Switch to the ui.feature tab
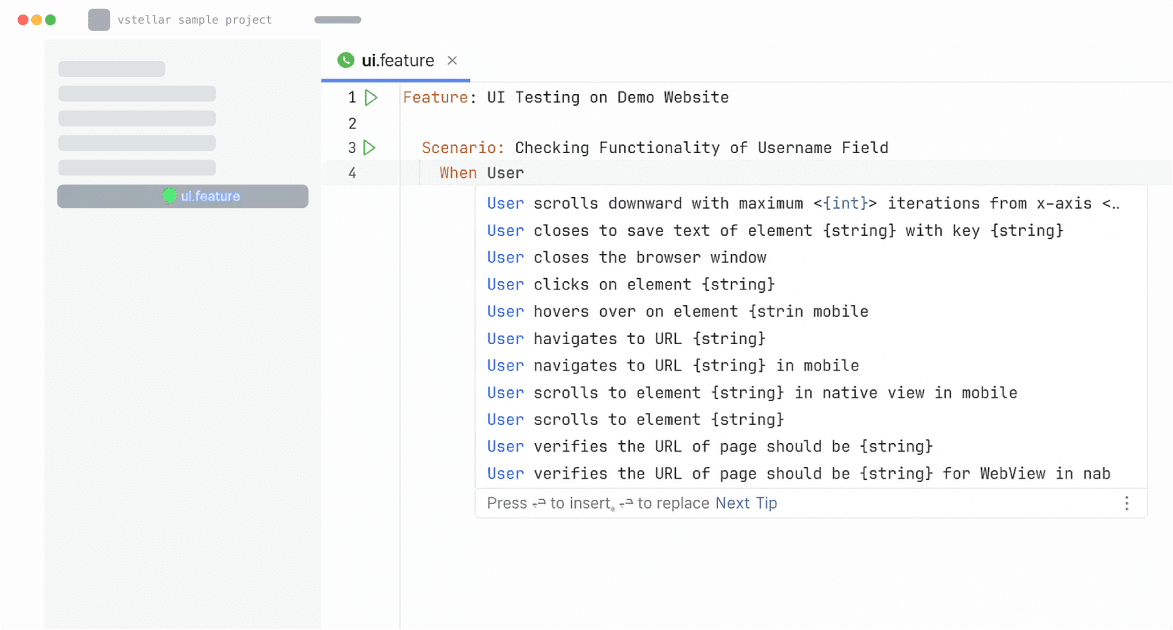The image size is (1173, 630). click(x=398, y=61)
